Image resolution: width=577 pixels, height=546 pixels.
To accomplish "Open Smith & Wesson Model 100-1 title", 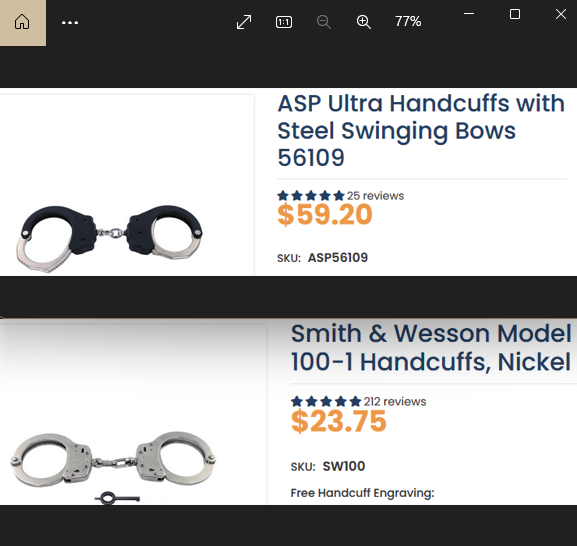I will (x=431, y=347).
